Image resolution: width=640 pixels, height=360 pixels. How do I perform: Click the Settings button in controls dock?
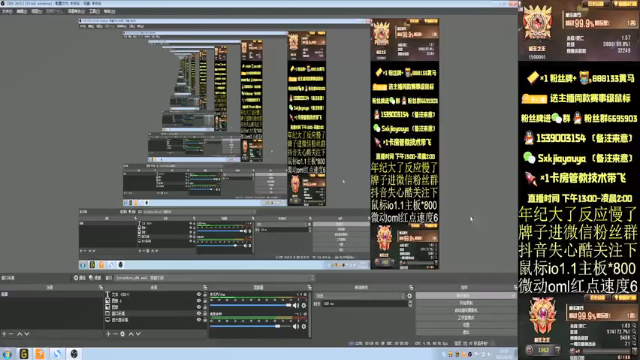466,325
